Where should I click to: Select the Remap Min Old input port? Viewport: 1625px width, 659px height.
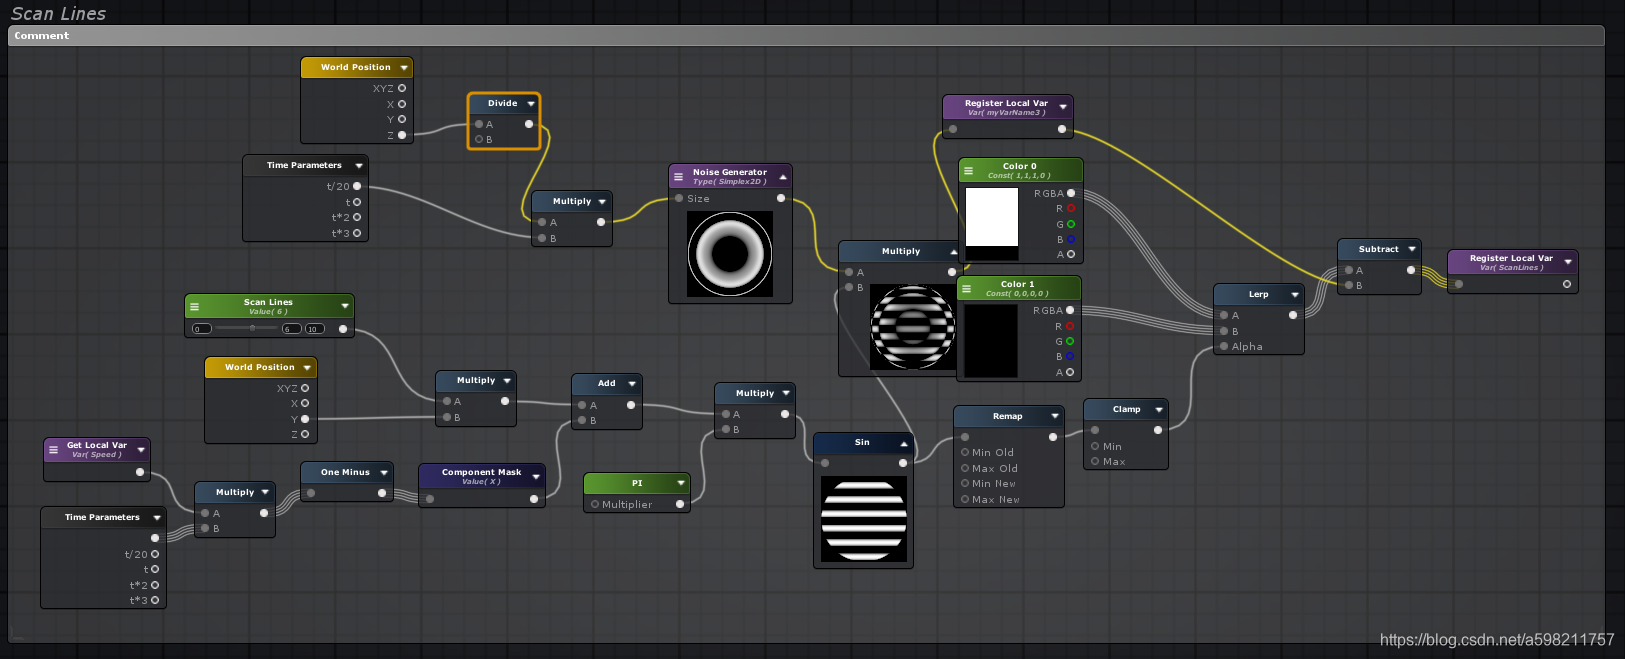(965, 452)
